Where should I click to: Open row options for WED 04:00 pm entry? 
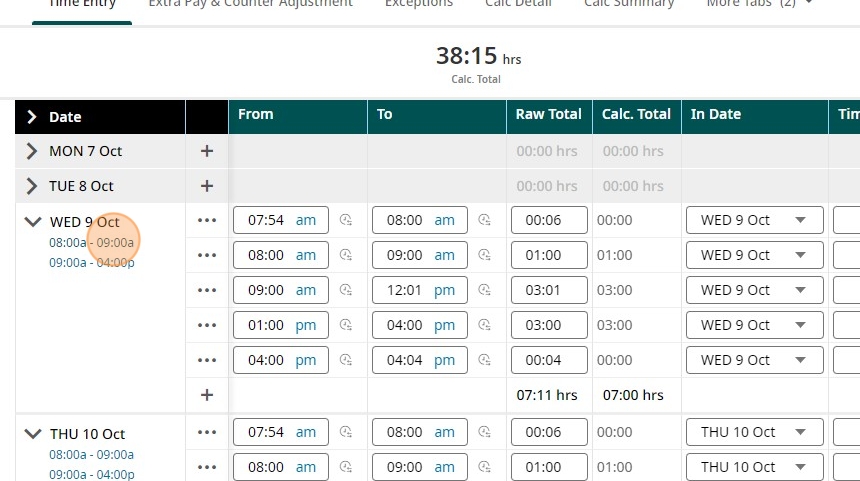[x=207, y=360]
